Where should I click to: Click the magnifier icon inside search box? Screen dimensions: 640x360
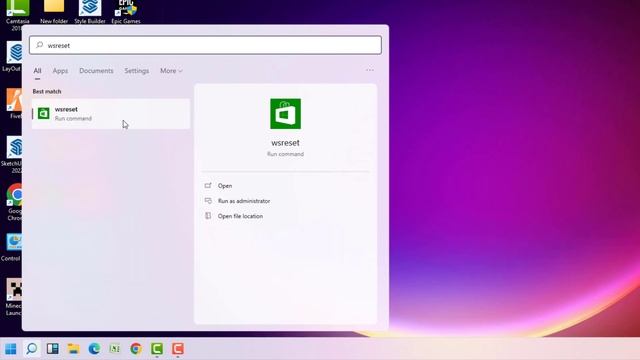(40, 45)
